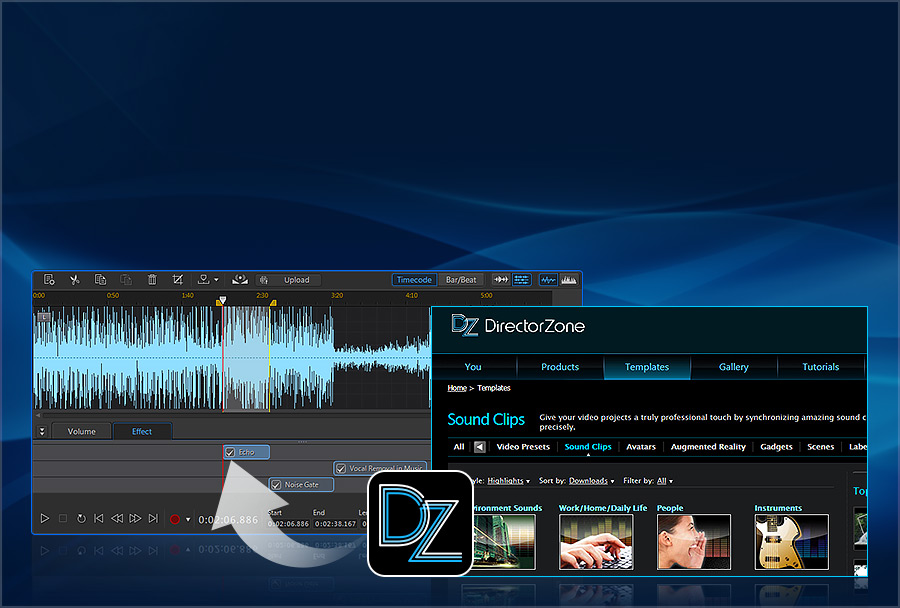900x608 pixels.
Task: Open the You menu in DirectorZone
Action: tap(473, 367)
